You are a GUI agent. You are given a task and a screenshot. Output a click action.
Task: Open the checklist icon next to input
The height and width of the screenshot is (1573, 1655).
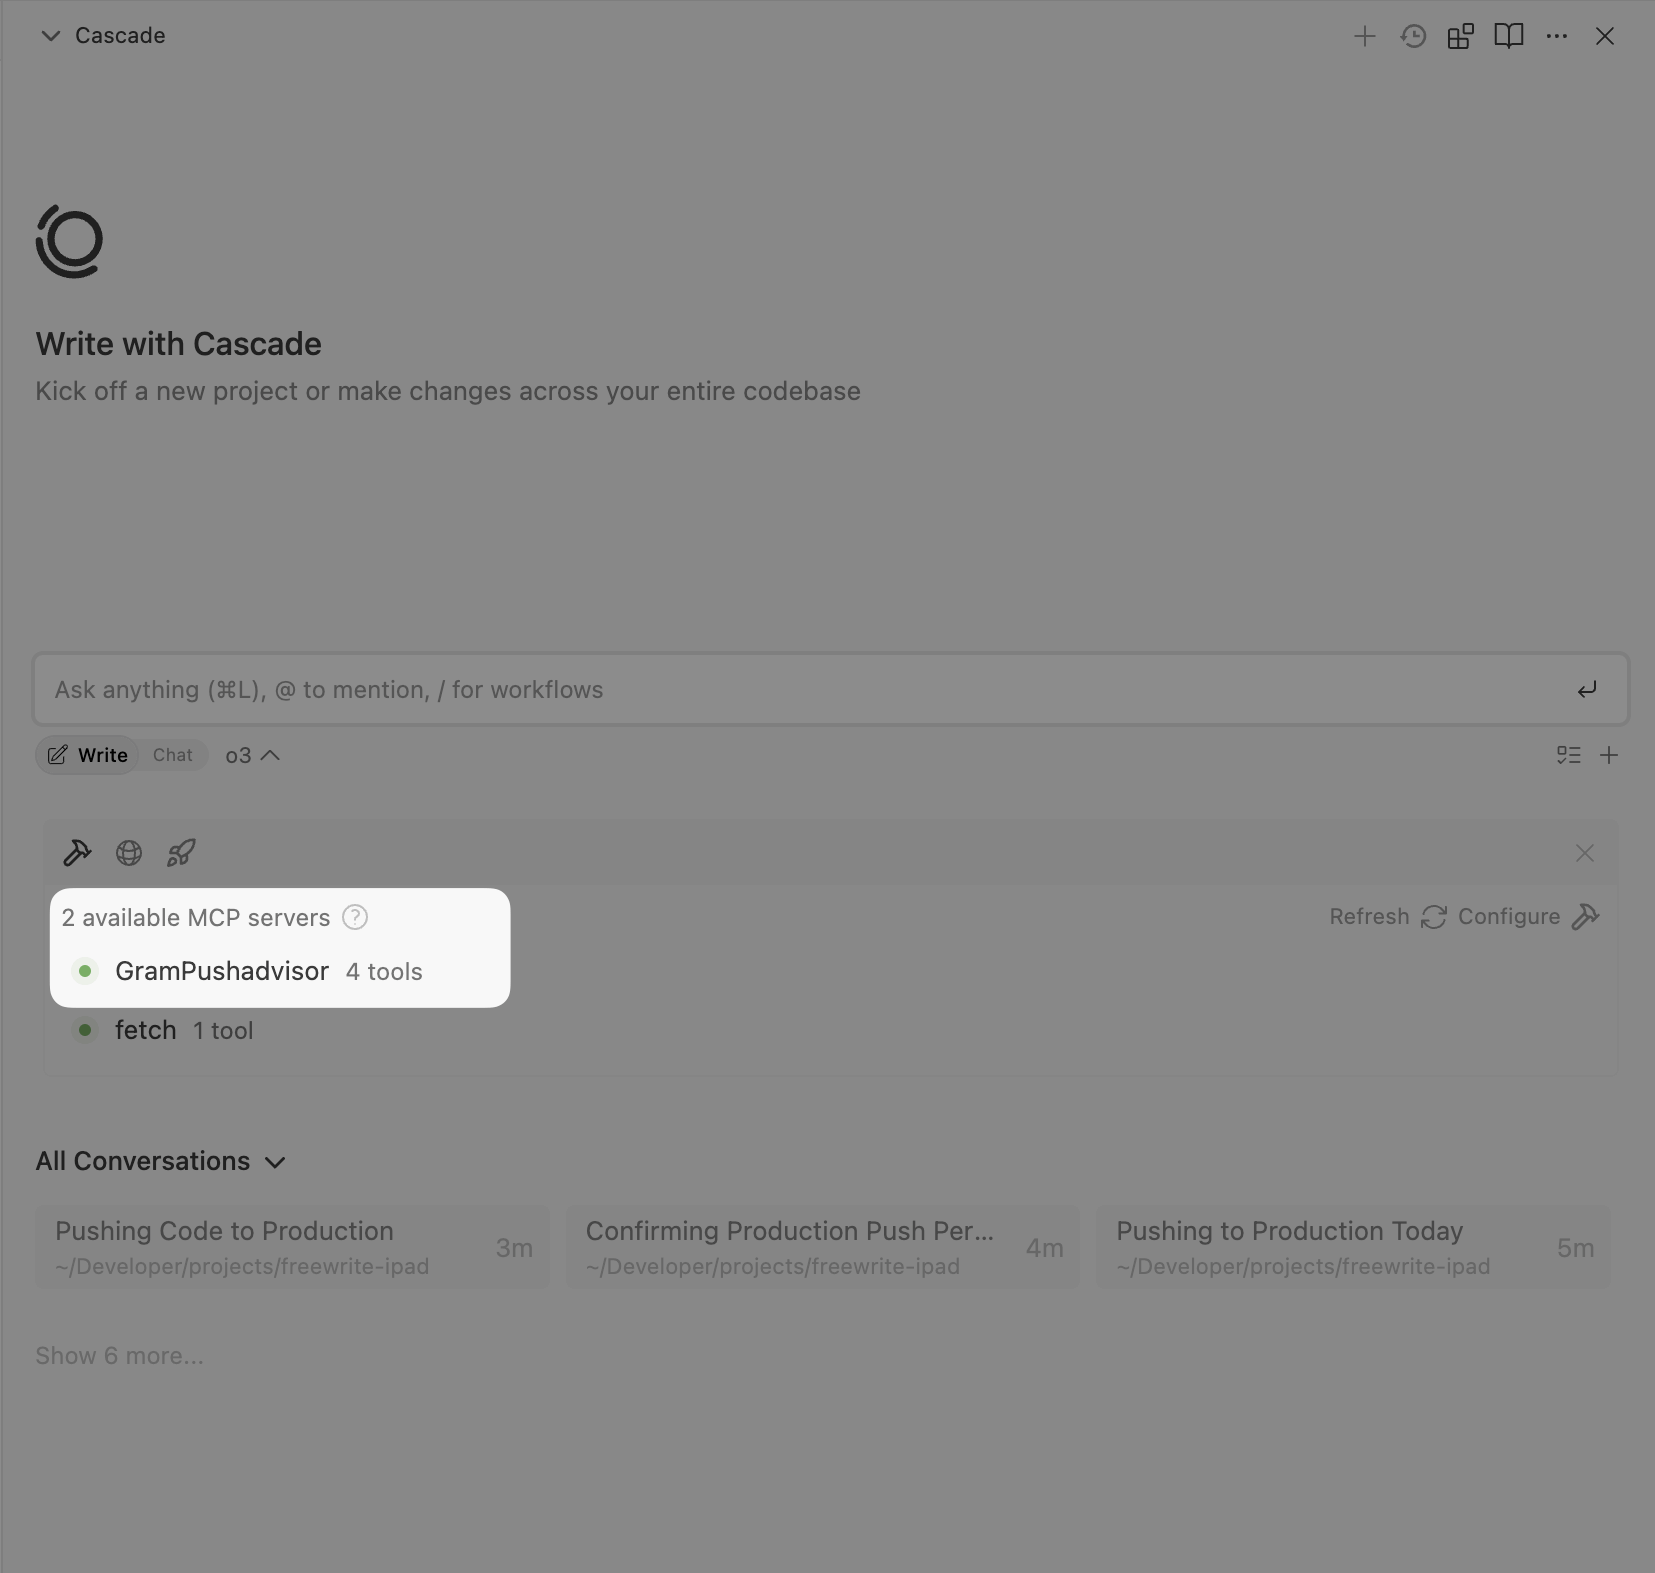[1568, 756]
